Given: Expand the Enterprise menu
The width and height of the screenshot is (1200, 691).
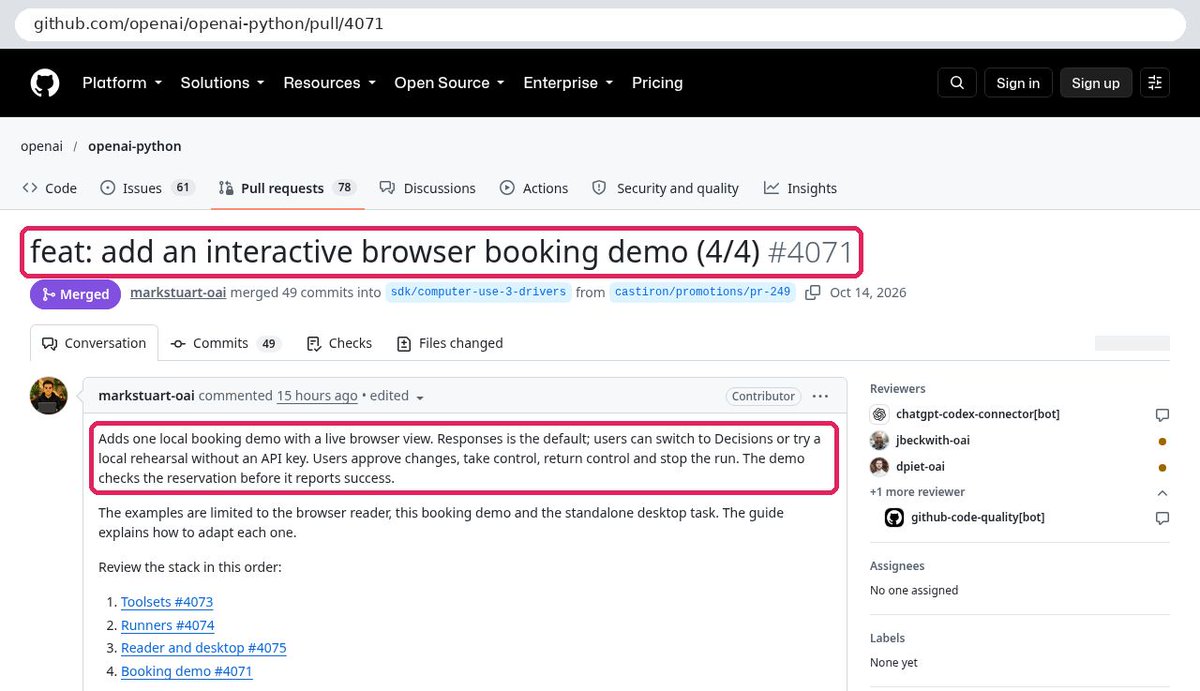Looking at the screenshot, I should pos(568,83).
